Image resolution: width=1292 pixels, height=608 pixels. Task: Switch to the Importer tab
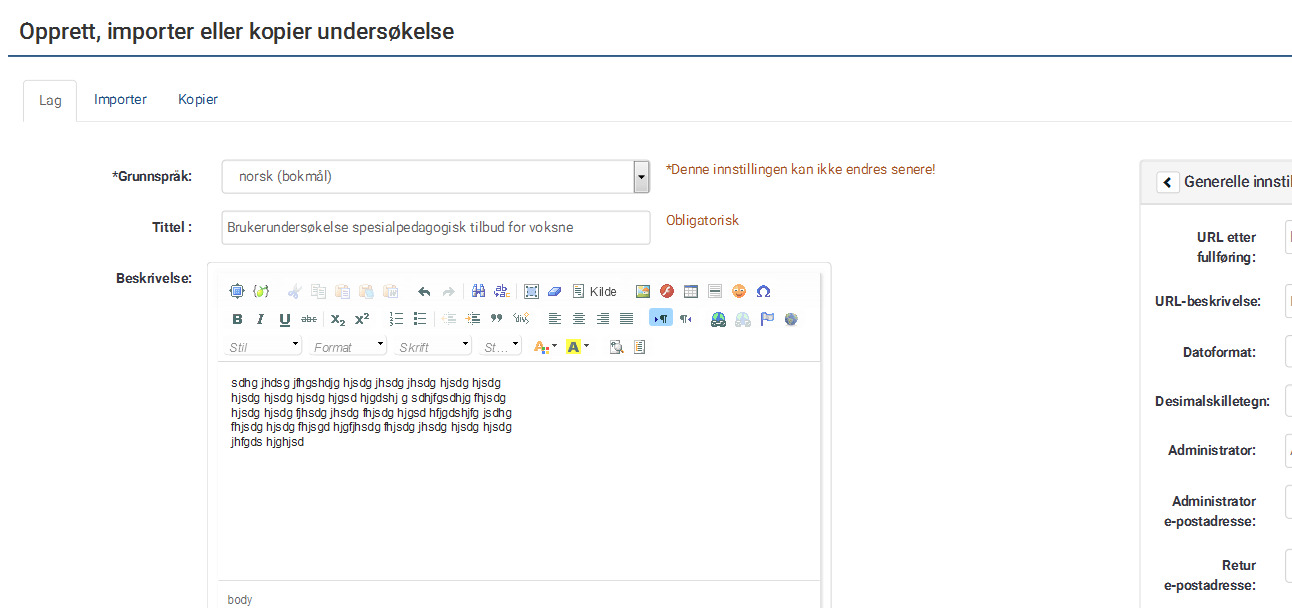tap(120, 100)
